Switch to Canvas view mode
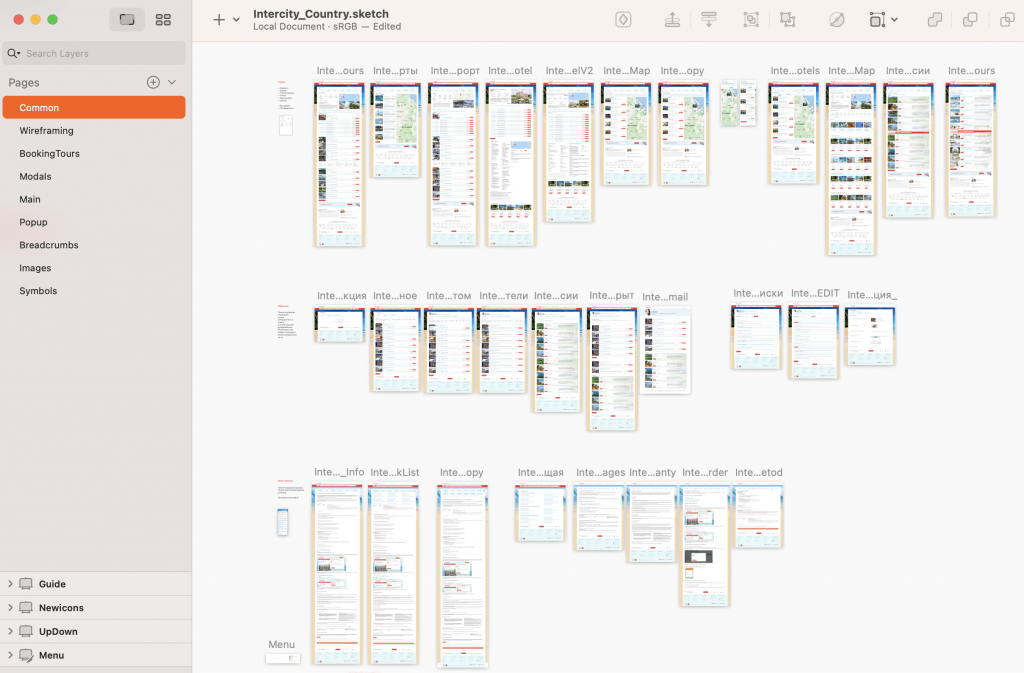The height and width of the screenshot is (673, 1024). click(127, 20)
